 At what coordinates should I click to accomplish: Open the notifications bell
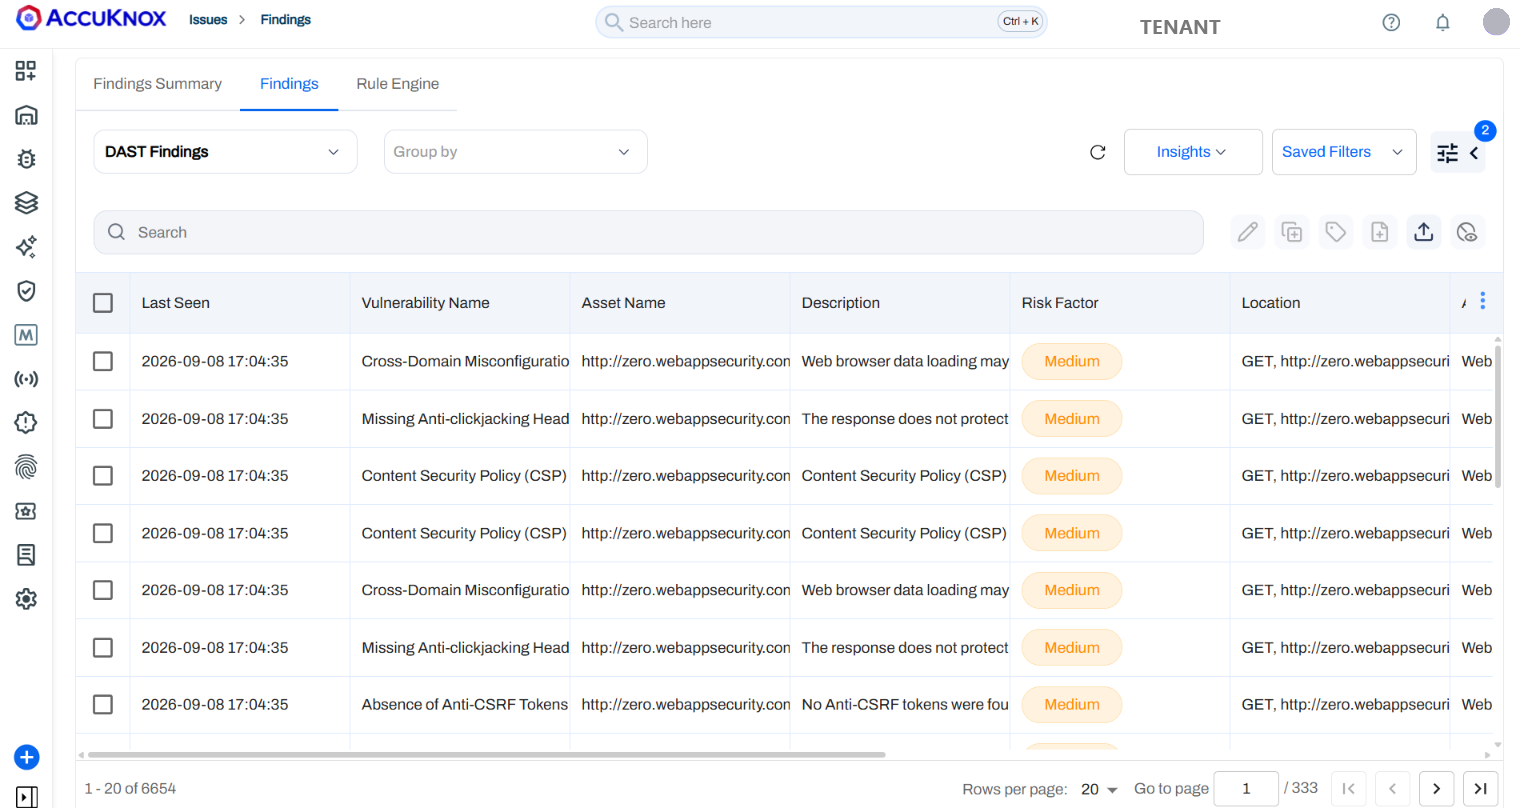click(x=1442, y=22)
